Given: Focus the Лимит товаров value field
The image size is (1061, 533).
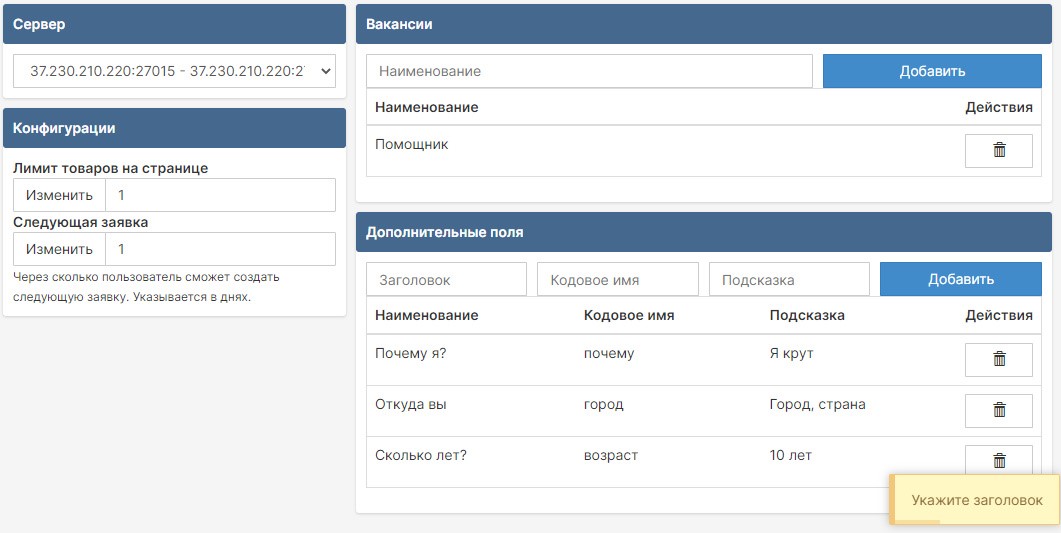Looking at the screenshot, I should click(x=220, y=195).
